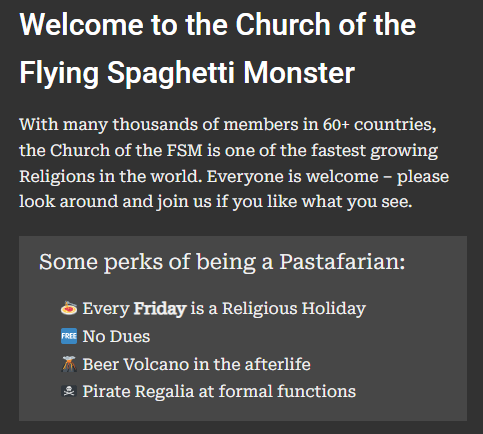Click the blue FREE emoji icon
The width and height of the screenshot is (483, 434).
(x=69, y=336)
